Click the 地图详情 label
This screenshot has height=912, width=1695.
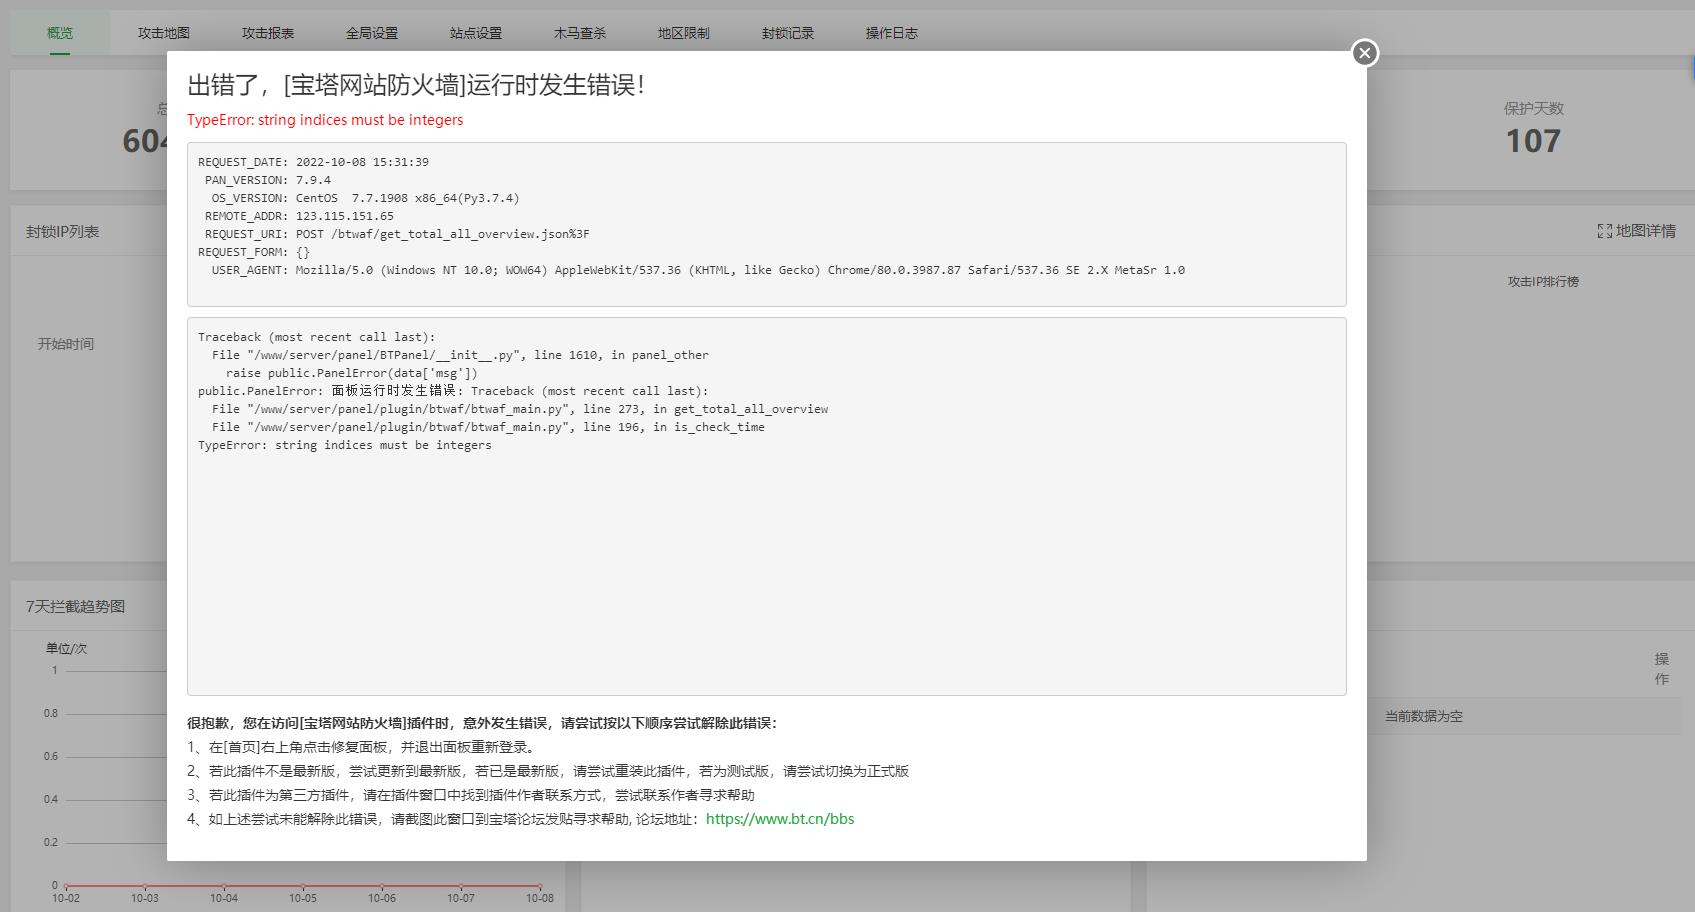(x=1646, y=231)
